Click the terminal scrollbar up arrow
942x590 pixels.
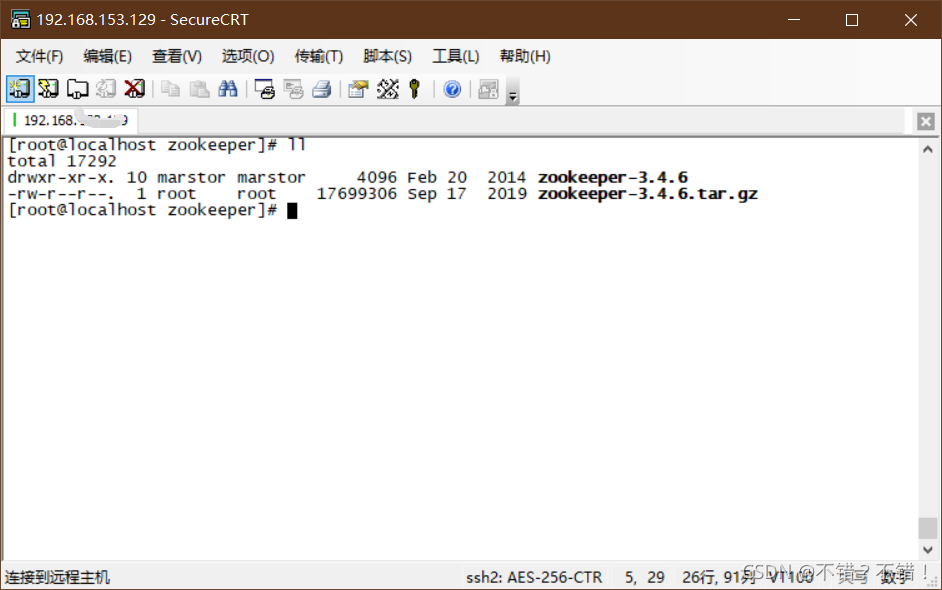[928, 149]
